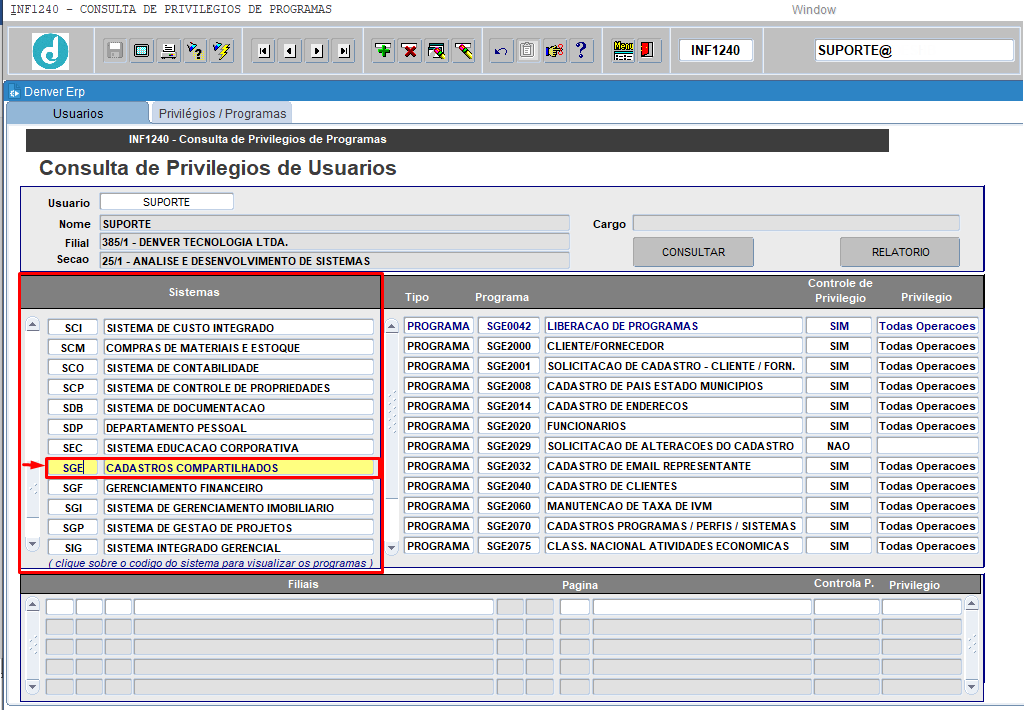Click the Sistemas list scroll-up arrow
1024x710 pixels.
coord(33,325)
